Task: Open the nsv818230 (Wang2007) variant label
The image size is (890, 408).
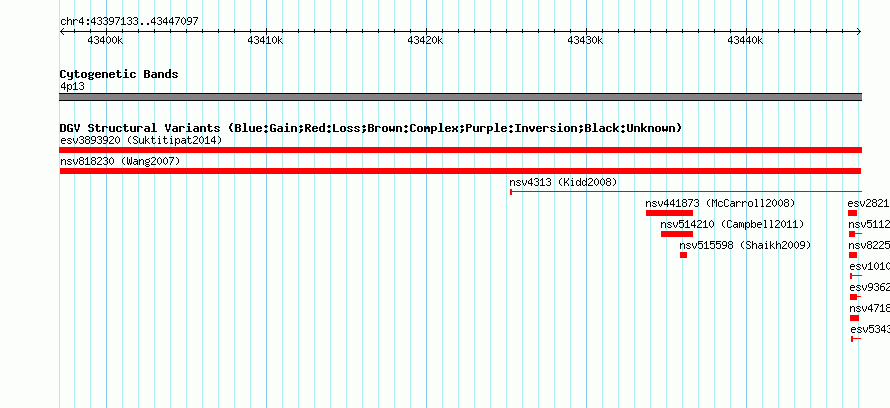Action: pyautogui.click(x=120, y=162)
